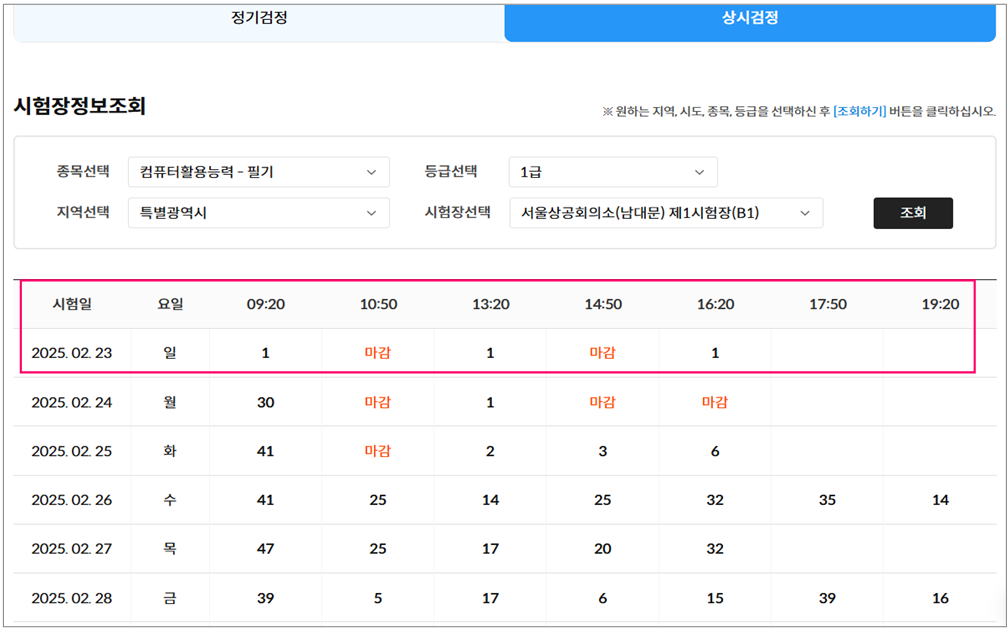Select the 2025. 02. 25 date cell
The width and height of the screenshot is (1008, 630).
click(72, 451)
